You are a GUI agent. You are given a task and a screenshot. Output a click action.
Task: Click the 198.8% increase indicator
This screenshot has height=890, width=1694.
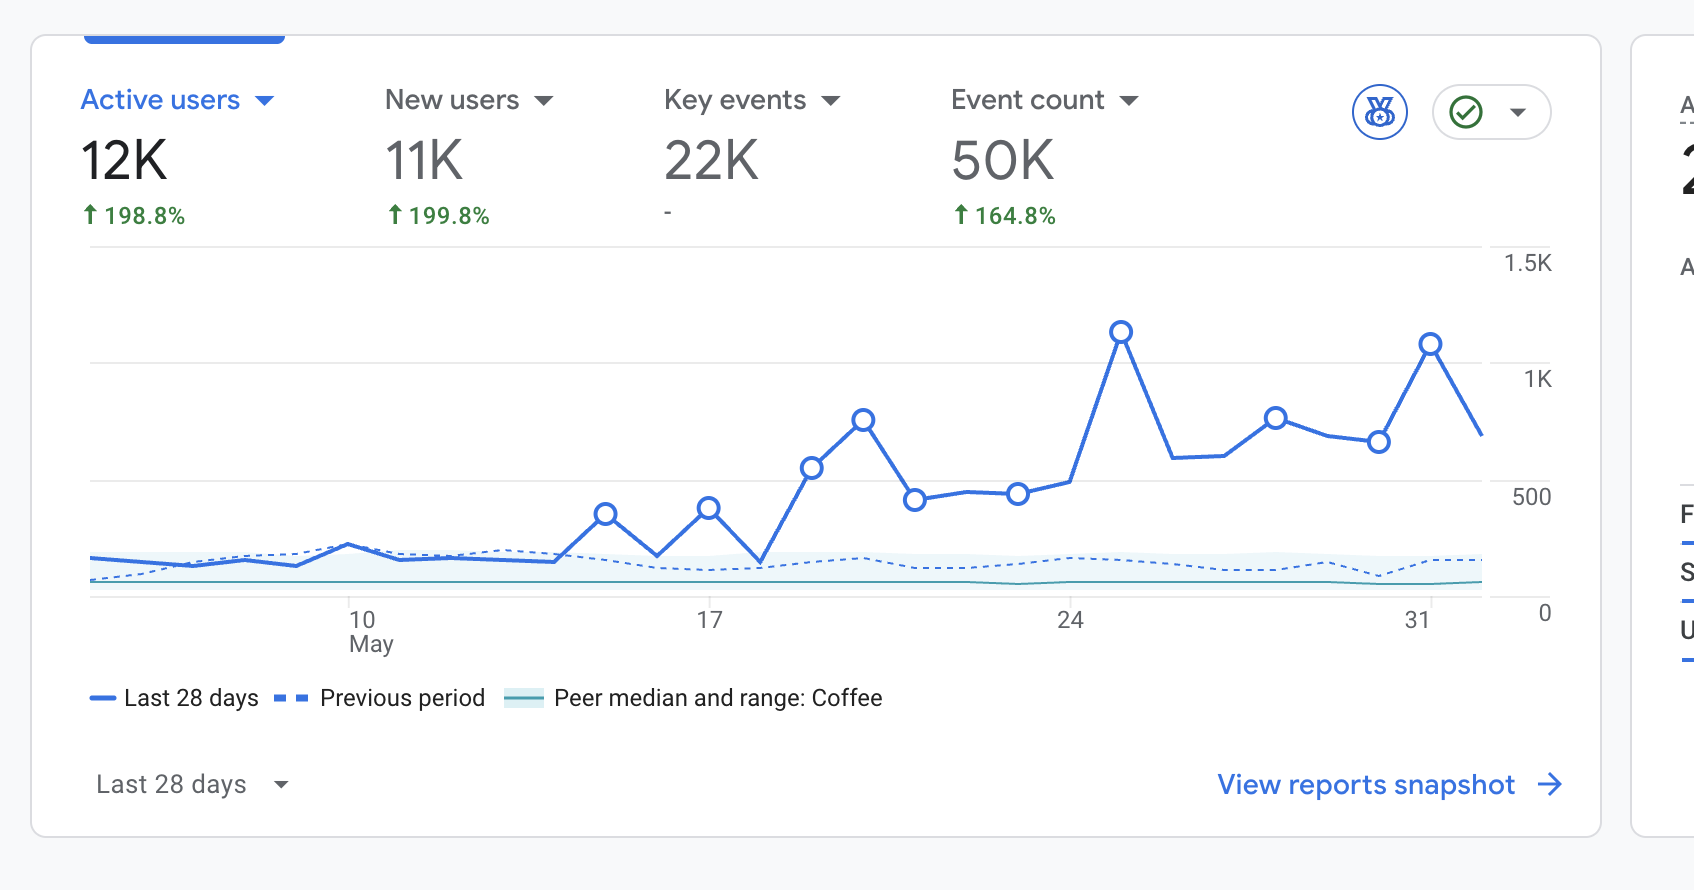pyautogui.click(x=134, y=216)
